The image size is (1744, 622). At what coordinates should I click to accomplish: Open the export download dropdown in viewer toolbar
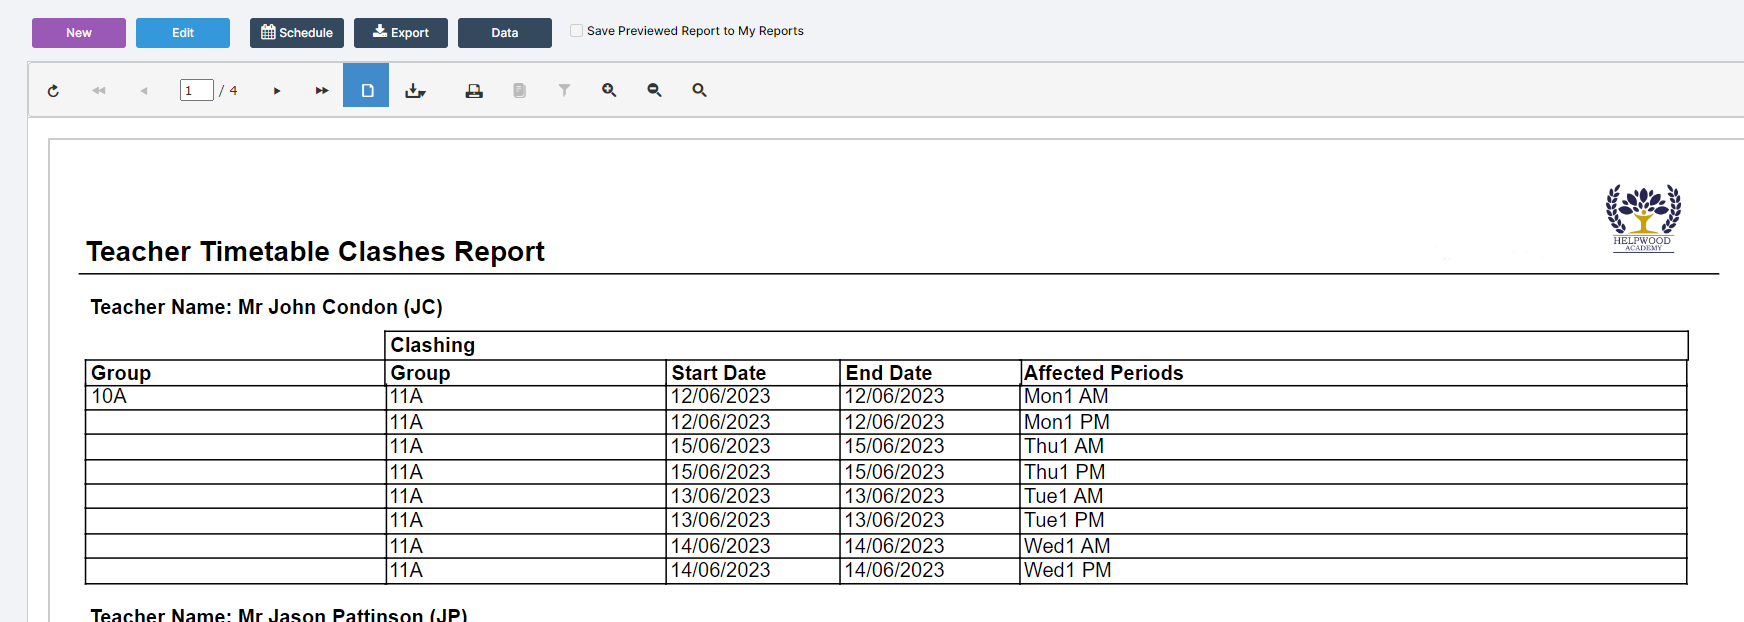tap(415, 91)
